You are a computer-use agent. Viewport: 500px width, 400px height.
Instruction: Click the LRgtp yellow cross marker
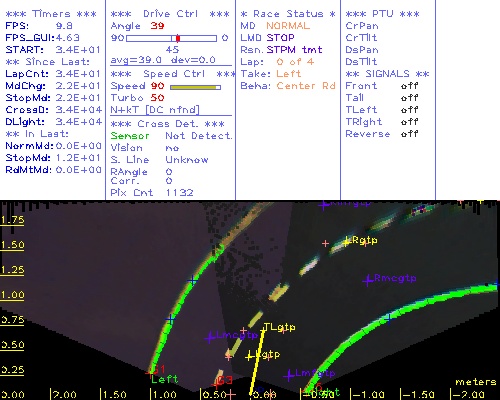[347, 241]
